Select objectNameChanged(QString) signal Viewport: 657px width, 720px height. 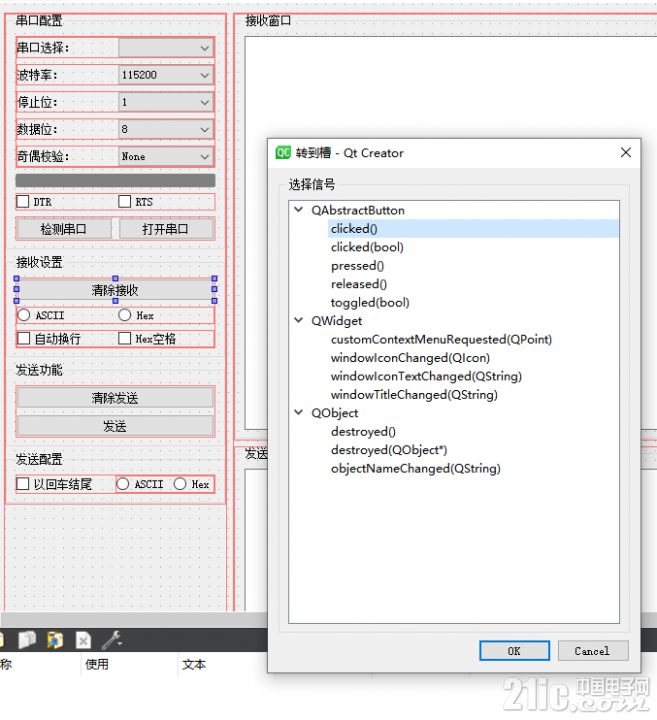click(416, 468)
